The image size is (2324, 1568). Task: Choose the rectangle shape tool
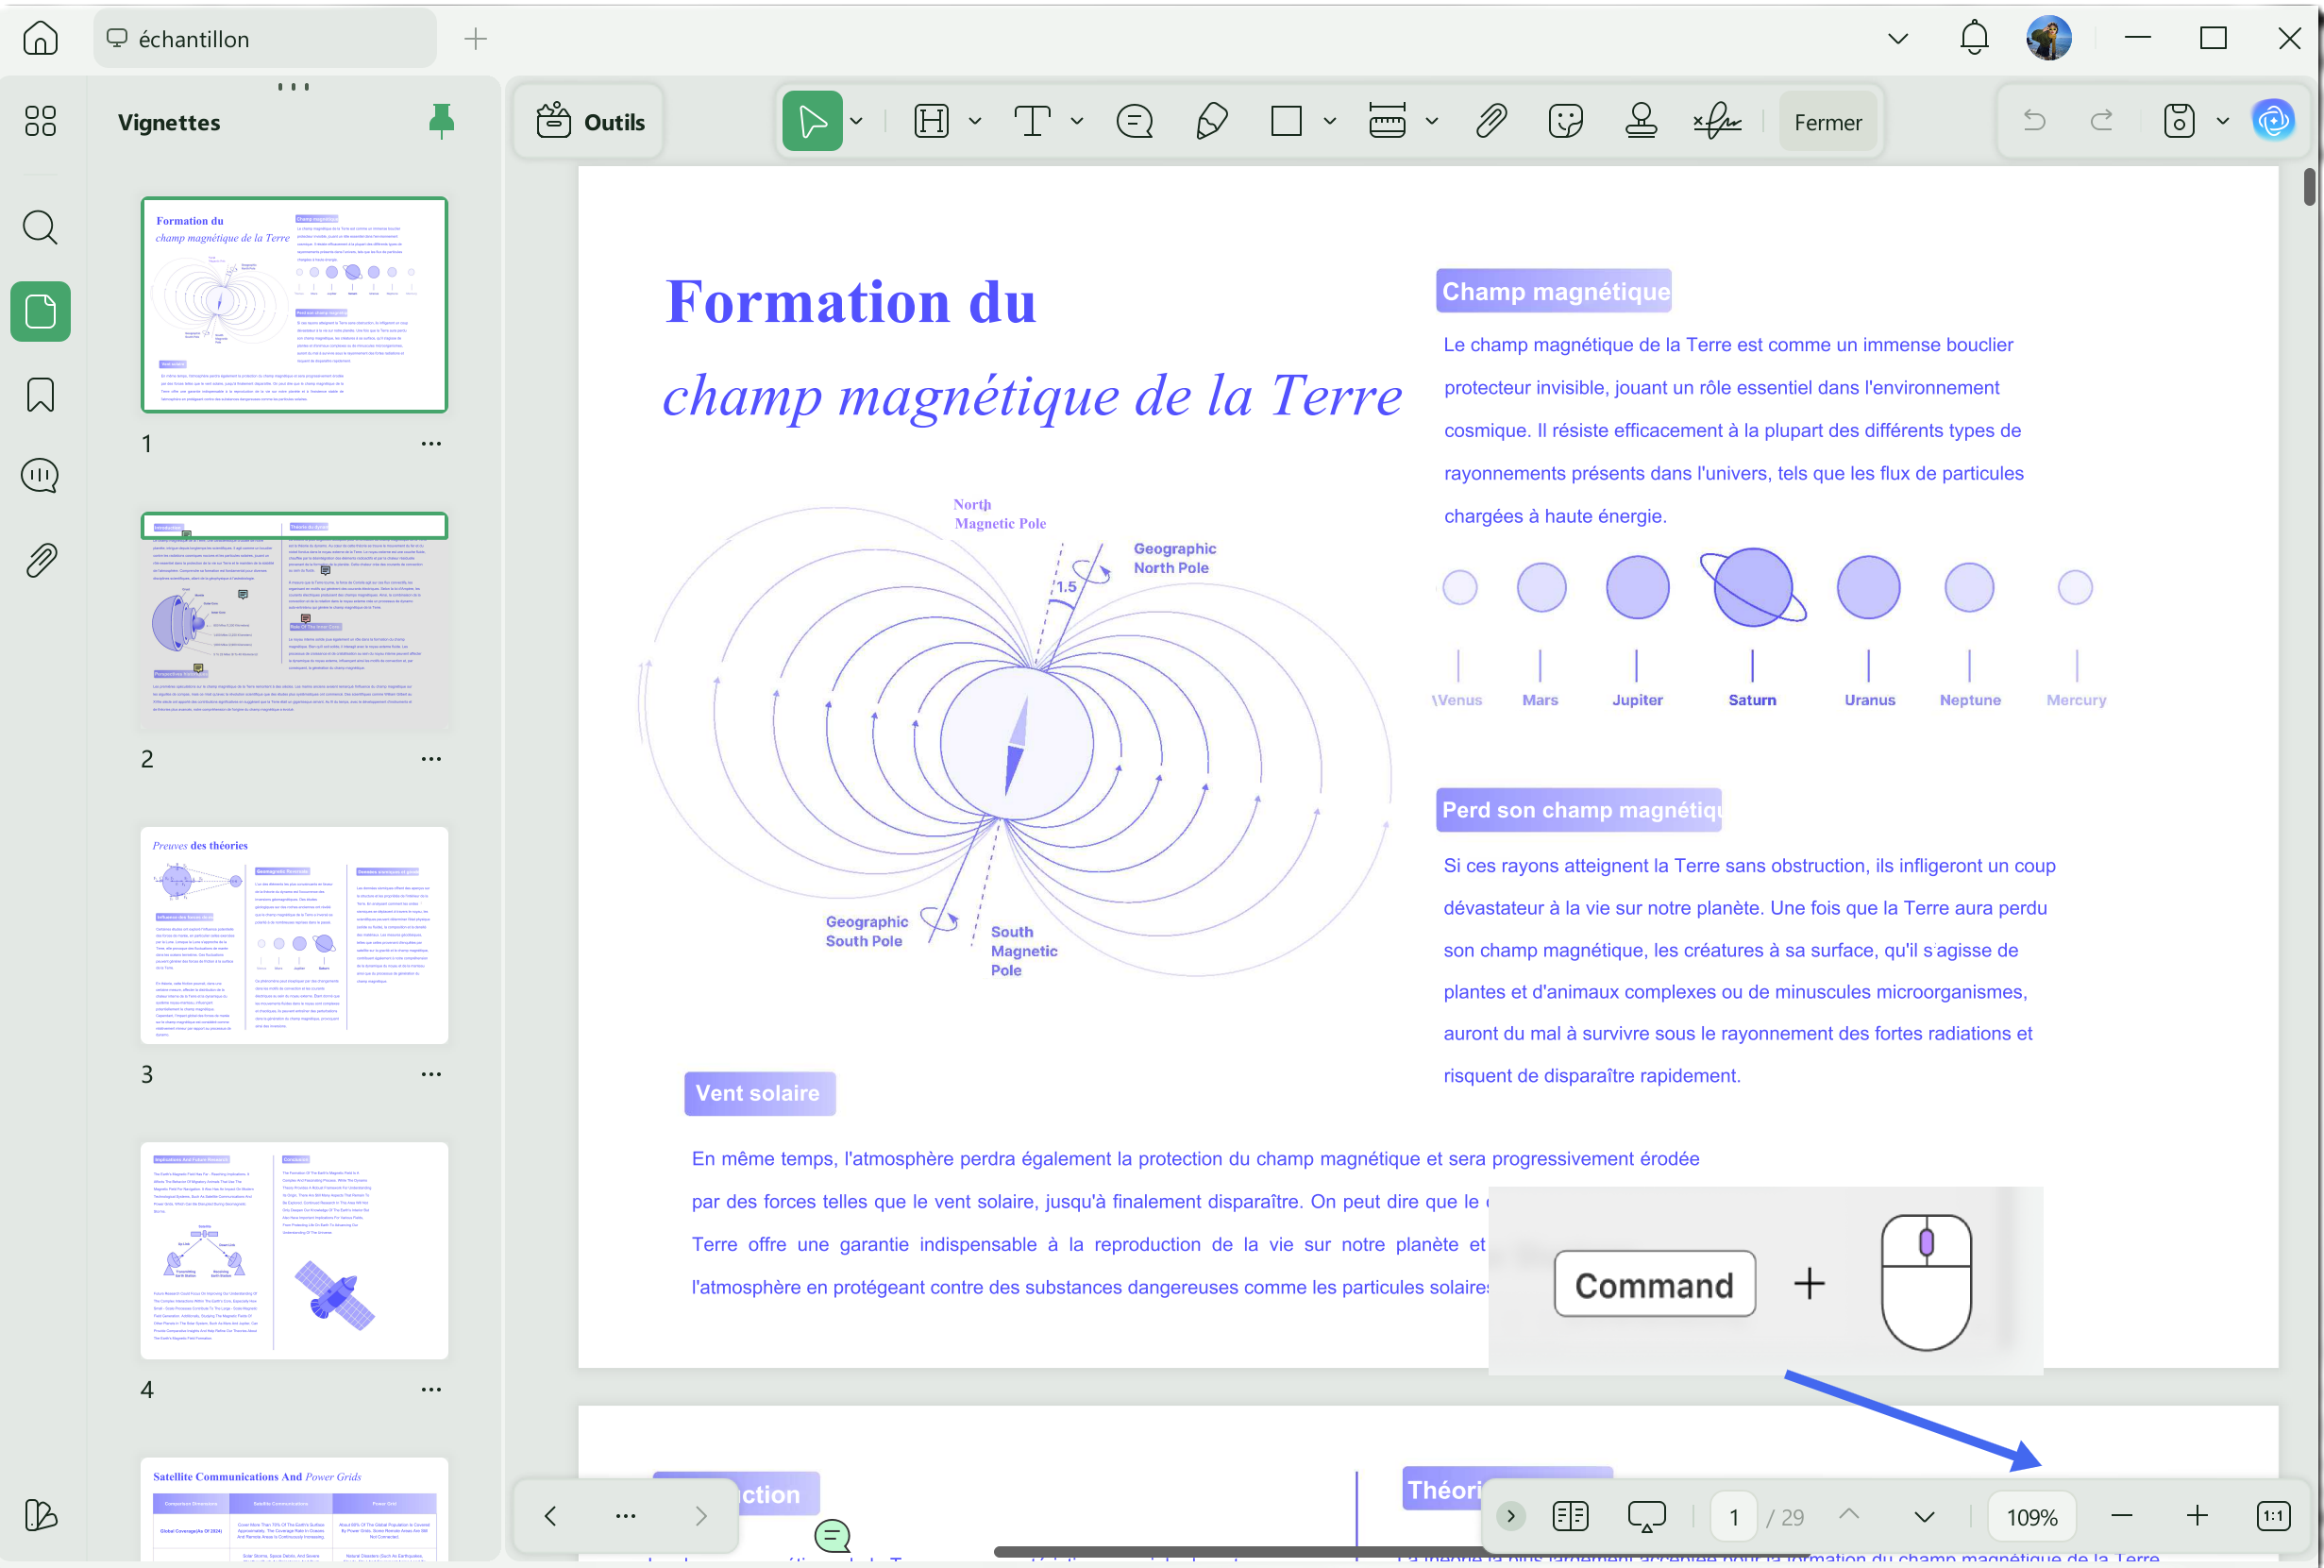point(1286,122)
